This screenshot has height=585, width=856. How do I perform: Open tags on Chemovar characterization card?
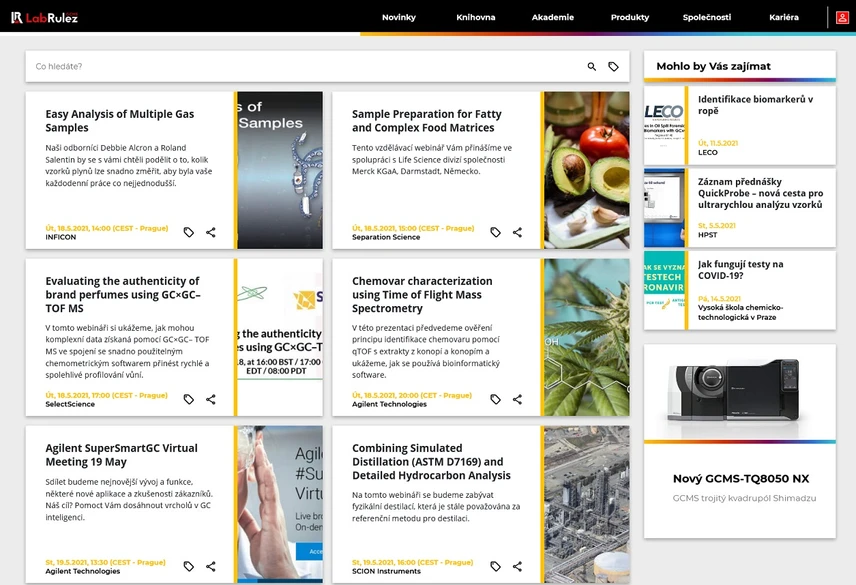click(x=495, y=400)
